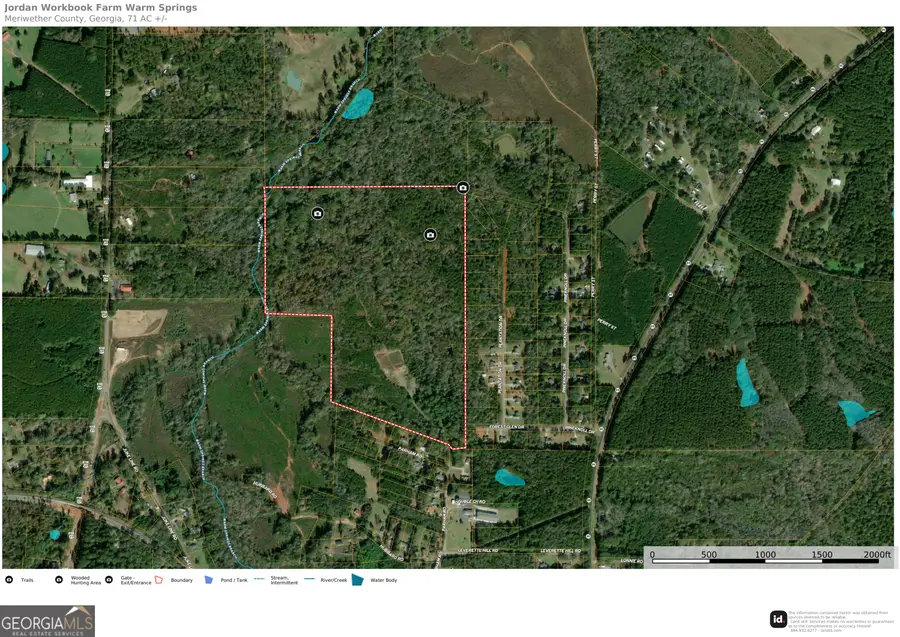Click the red Boundary color swatch in legend

(x=158, y=579)
